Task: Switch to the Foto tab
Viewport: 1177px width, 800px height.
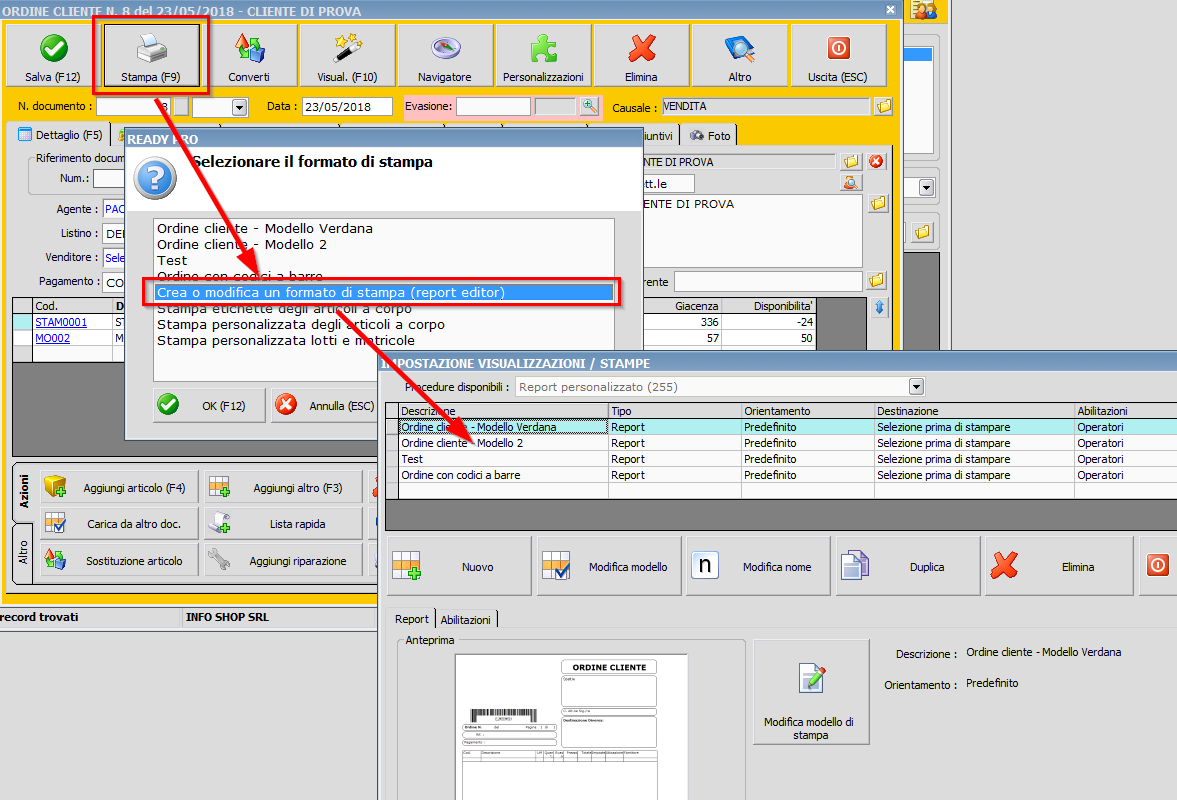Action: pos(710,136)
